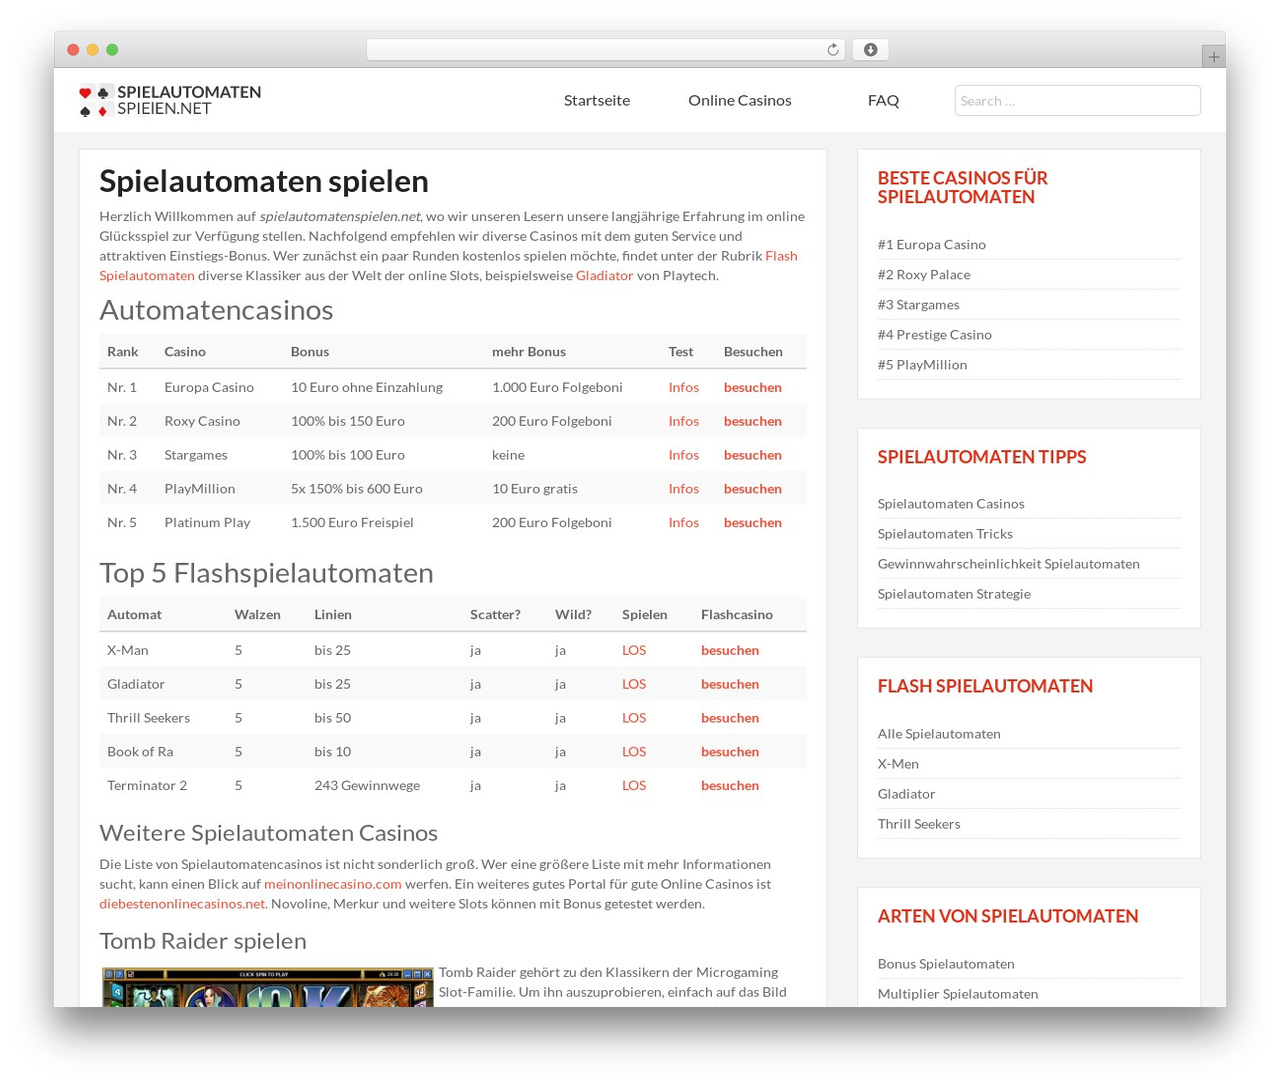The width and height of the screenshot is (1280, 1084).
Task: Open the Gladiator link in intro text
Action: [x=604, y=275]
